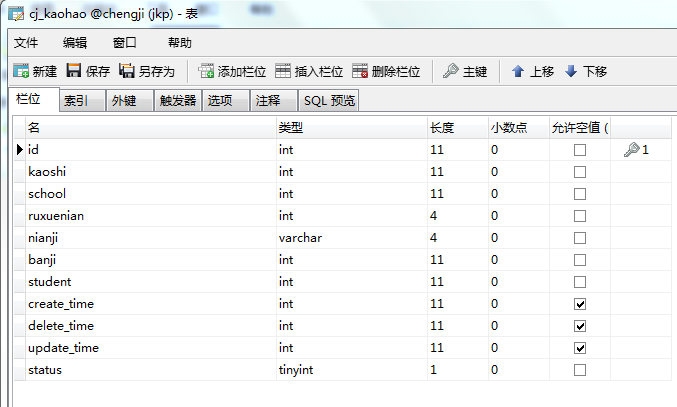Switch to the Comment (注释) tab
This screenshot has width=677, height=407.
(x=274, y=101)
